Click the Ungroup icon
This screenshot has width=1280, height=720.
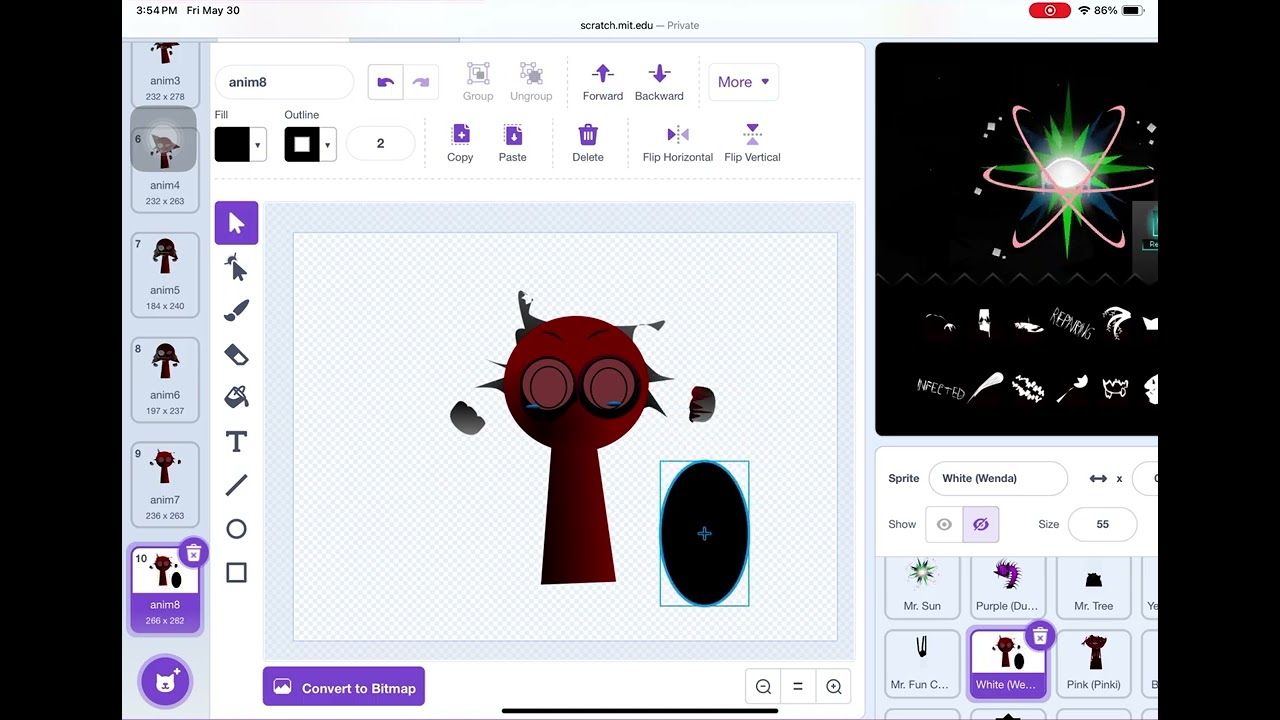pos(531,82)
